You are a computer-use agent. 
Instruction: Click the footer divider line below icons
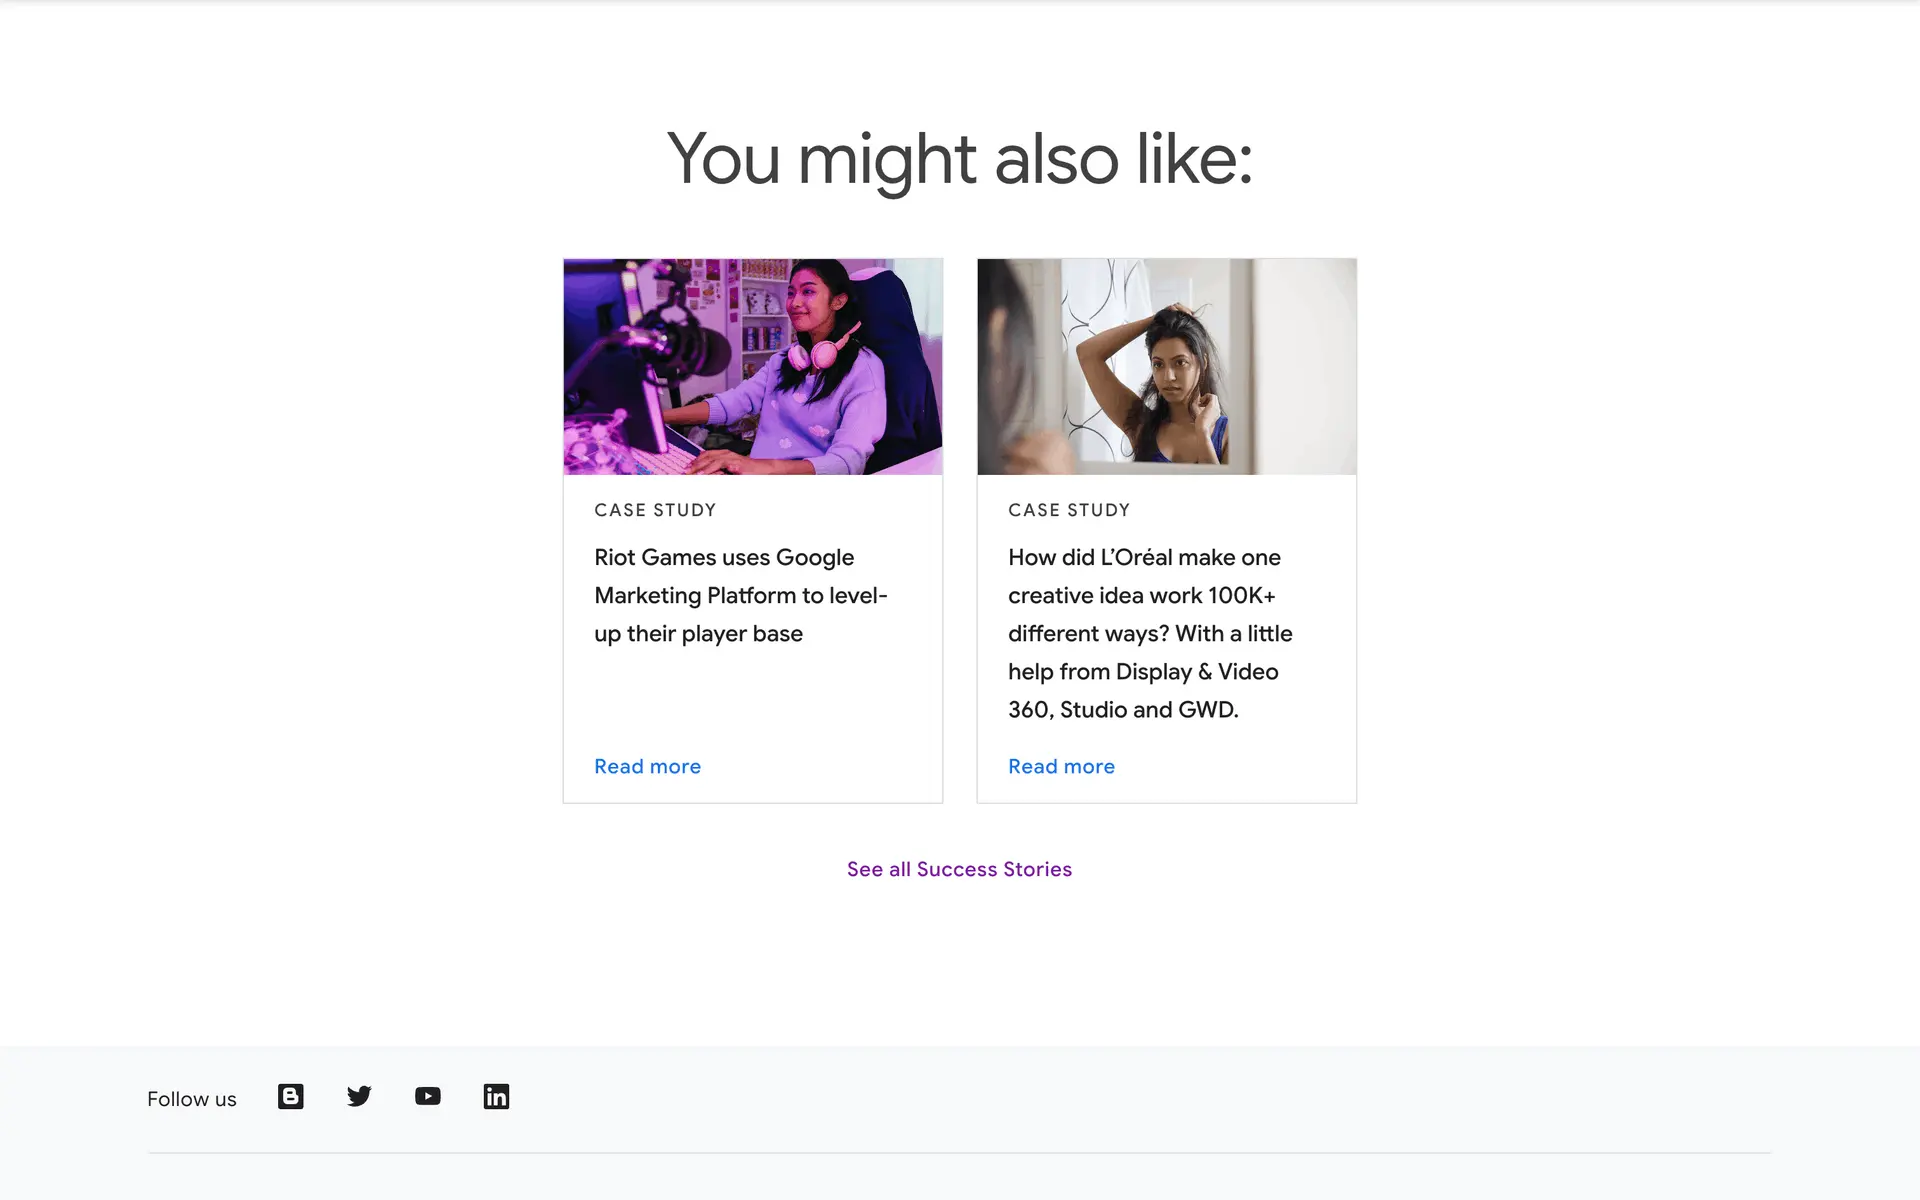tap(959, 1153)
